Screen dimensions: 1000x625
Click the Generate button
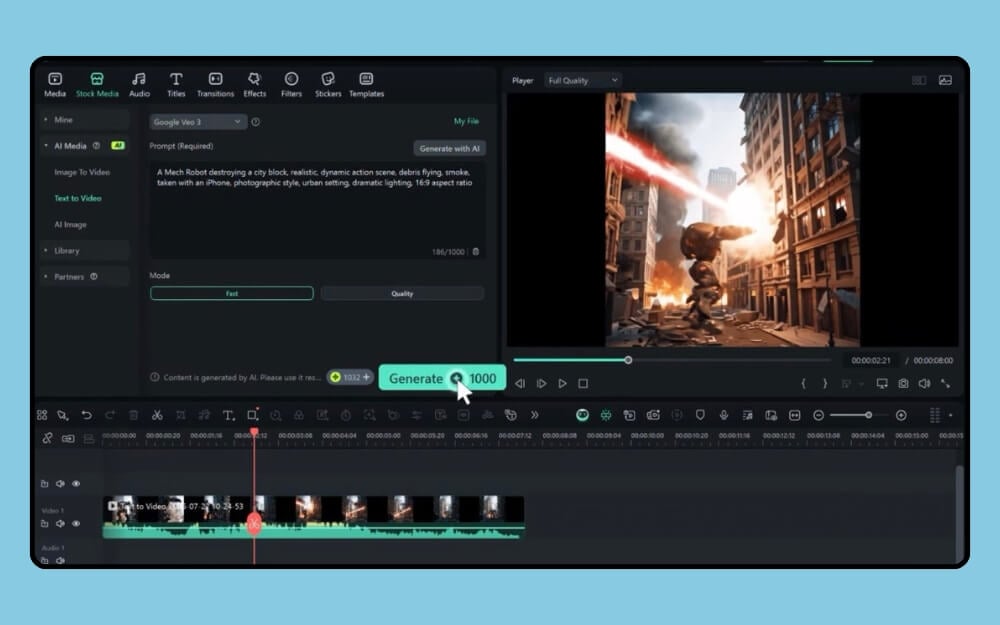click(416, 378)
